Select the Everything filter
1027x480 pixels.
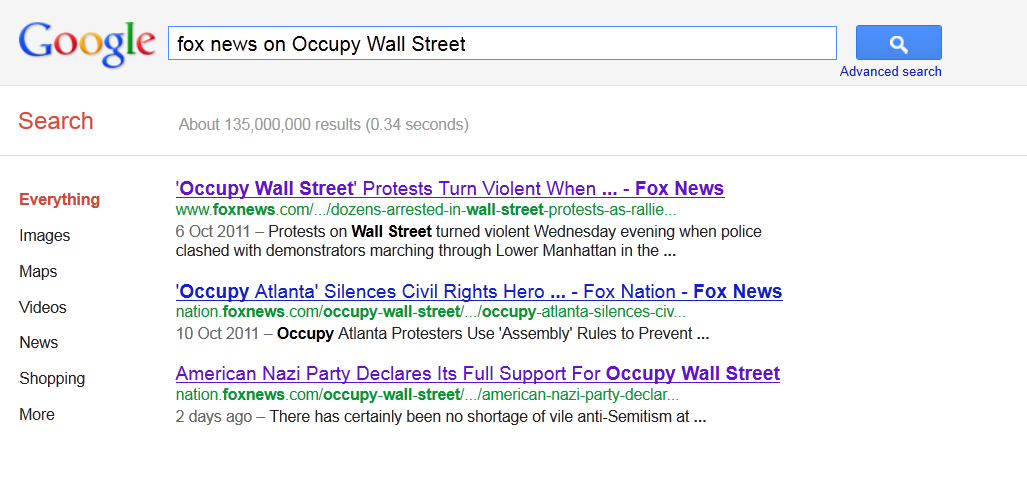pos(60,200)
